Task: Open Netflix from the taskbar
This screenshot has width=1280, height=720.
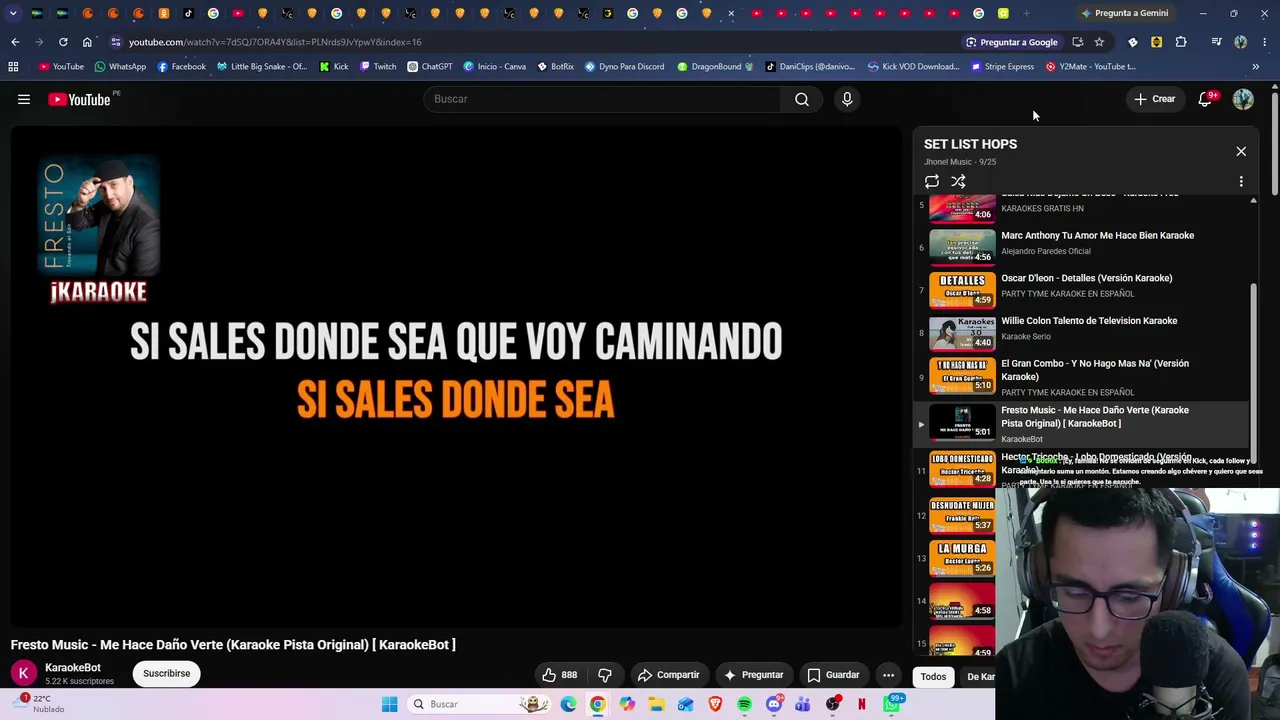Action: click(x=861, y=704)
